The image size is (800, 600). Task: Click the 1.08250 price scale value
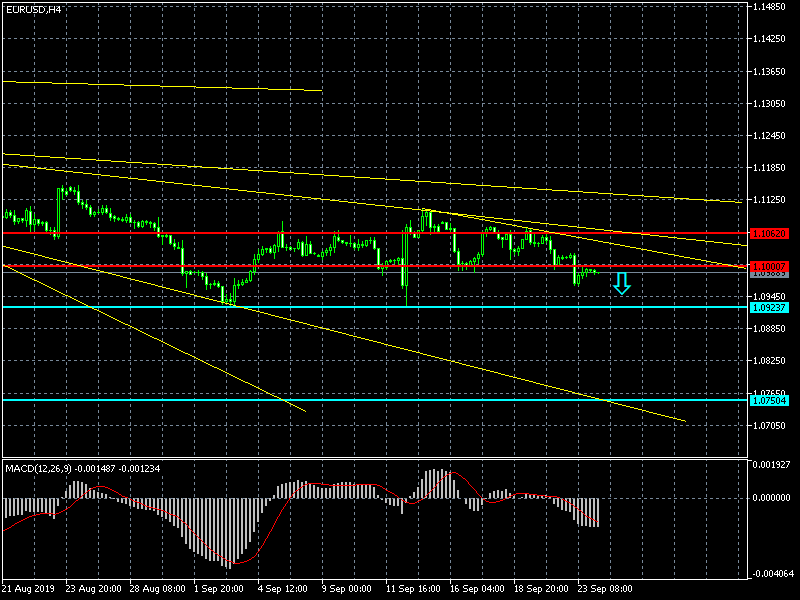tap(771, 361)
